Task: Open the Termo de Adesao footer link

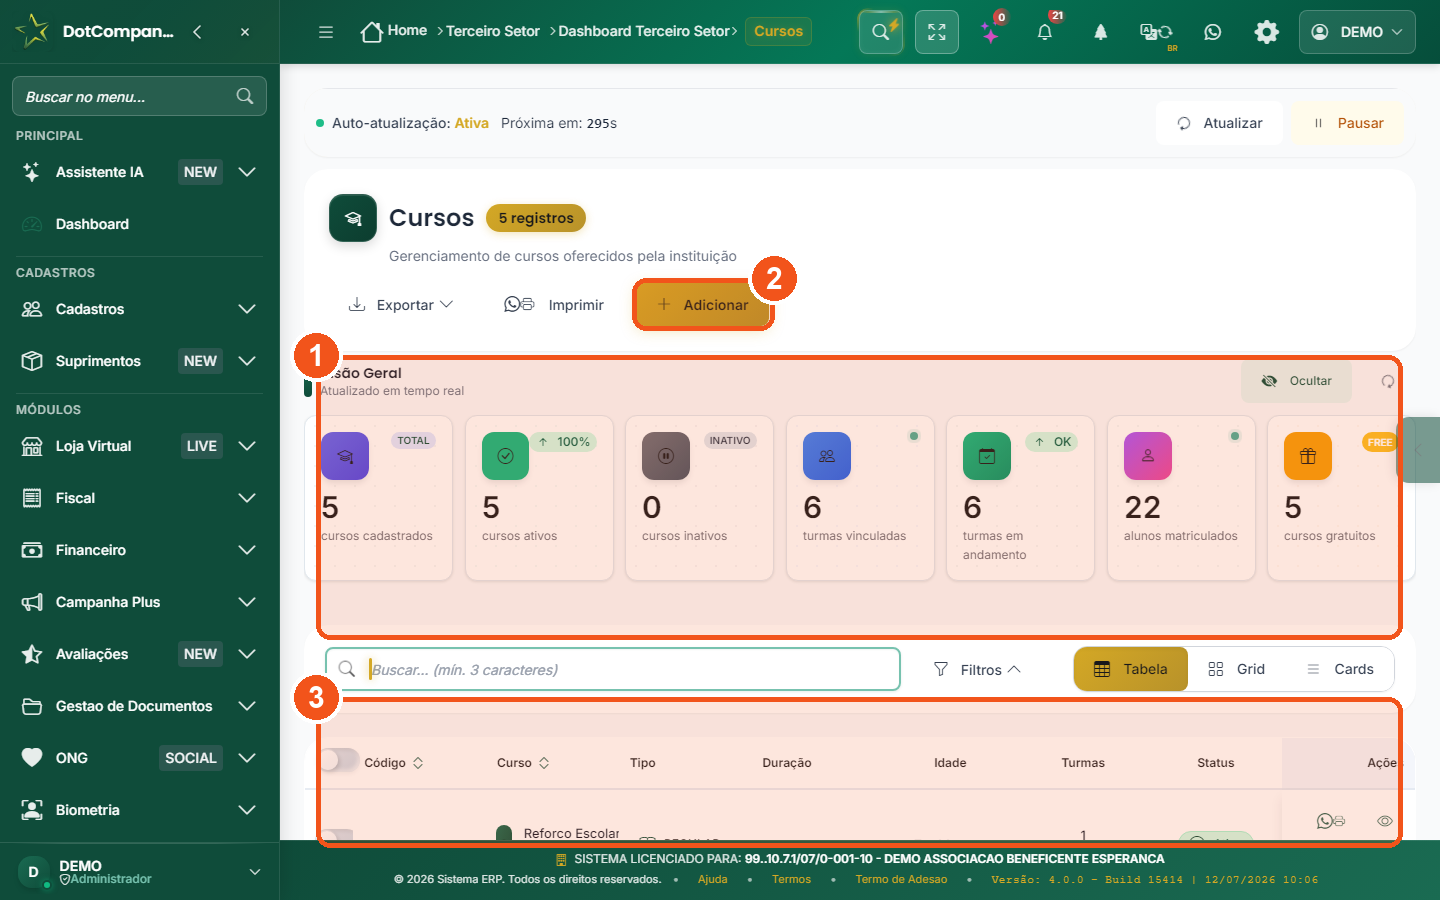Action: (901, 880)
